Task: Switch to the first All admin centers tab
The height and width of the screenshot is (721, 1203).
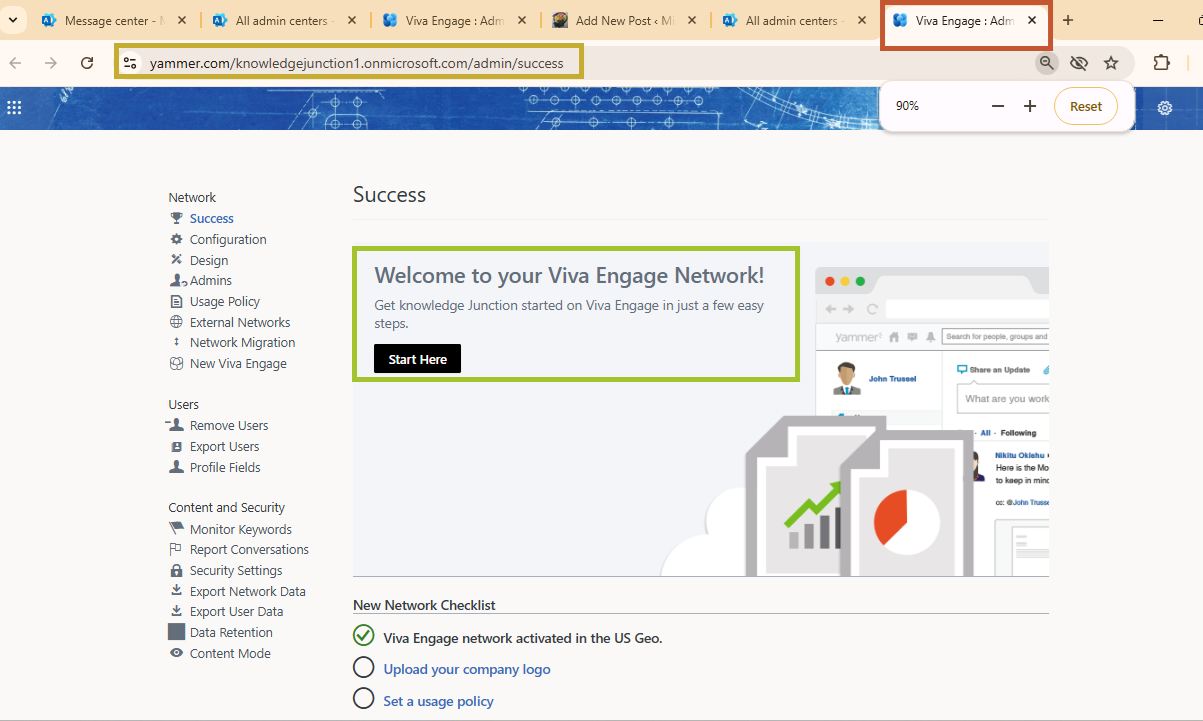Action: (x=284, y=20)
